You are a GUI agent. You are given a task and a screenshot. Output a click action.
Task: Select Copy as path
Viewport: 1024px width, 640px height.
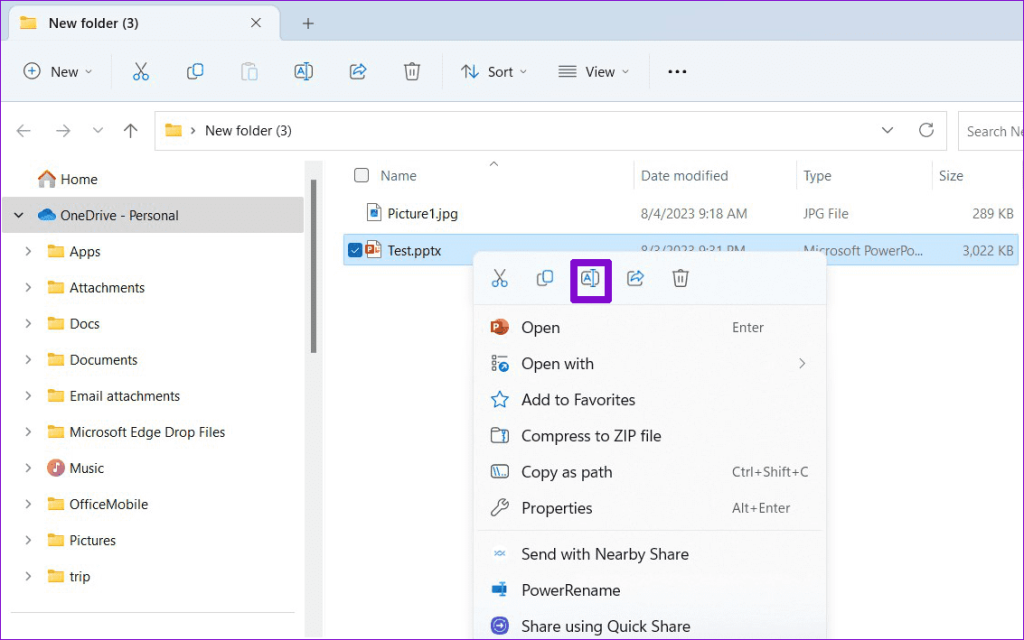pyautogui.click(x=649, y=472)
